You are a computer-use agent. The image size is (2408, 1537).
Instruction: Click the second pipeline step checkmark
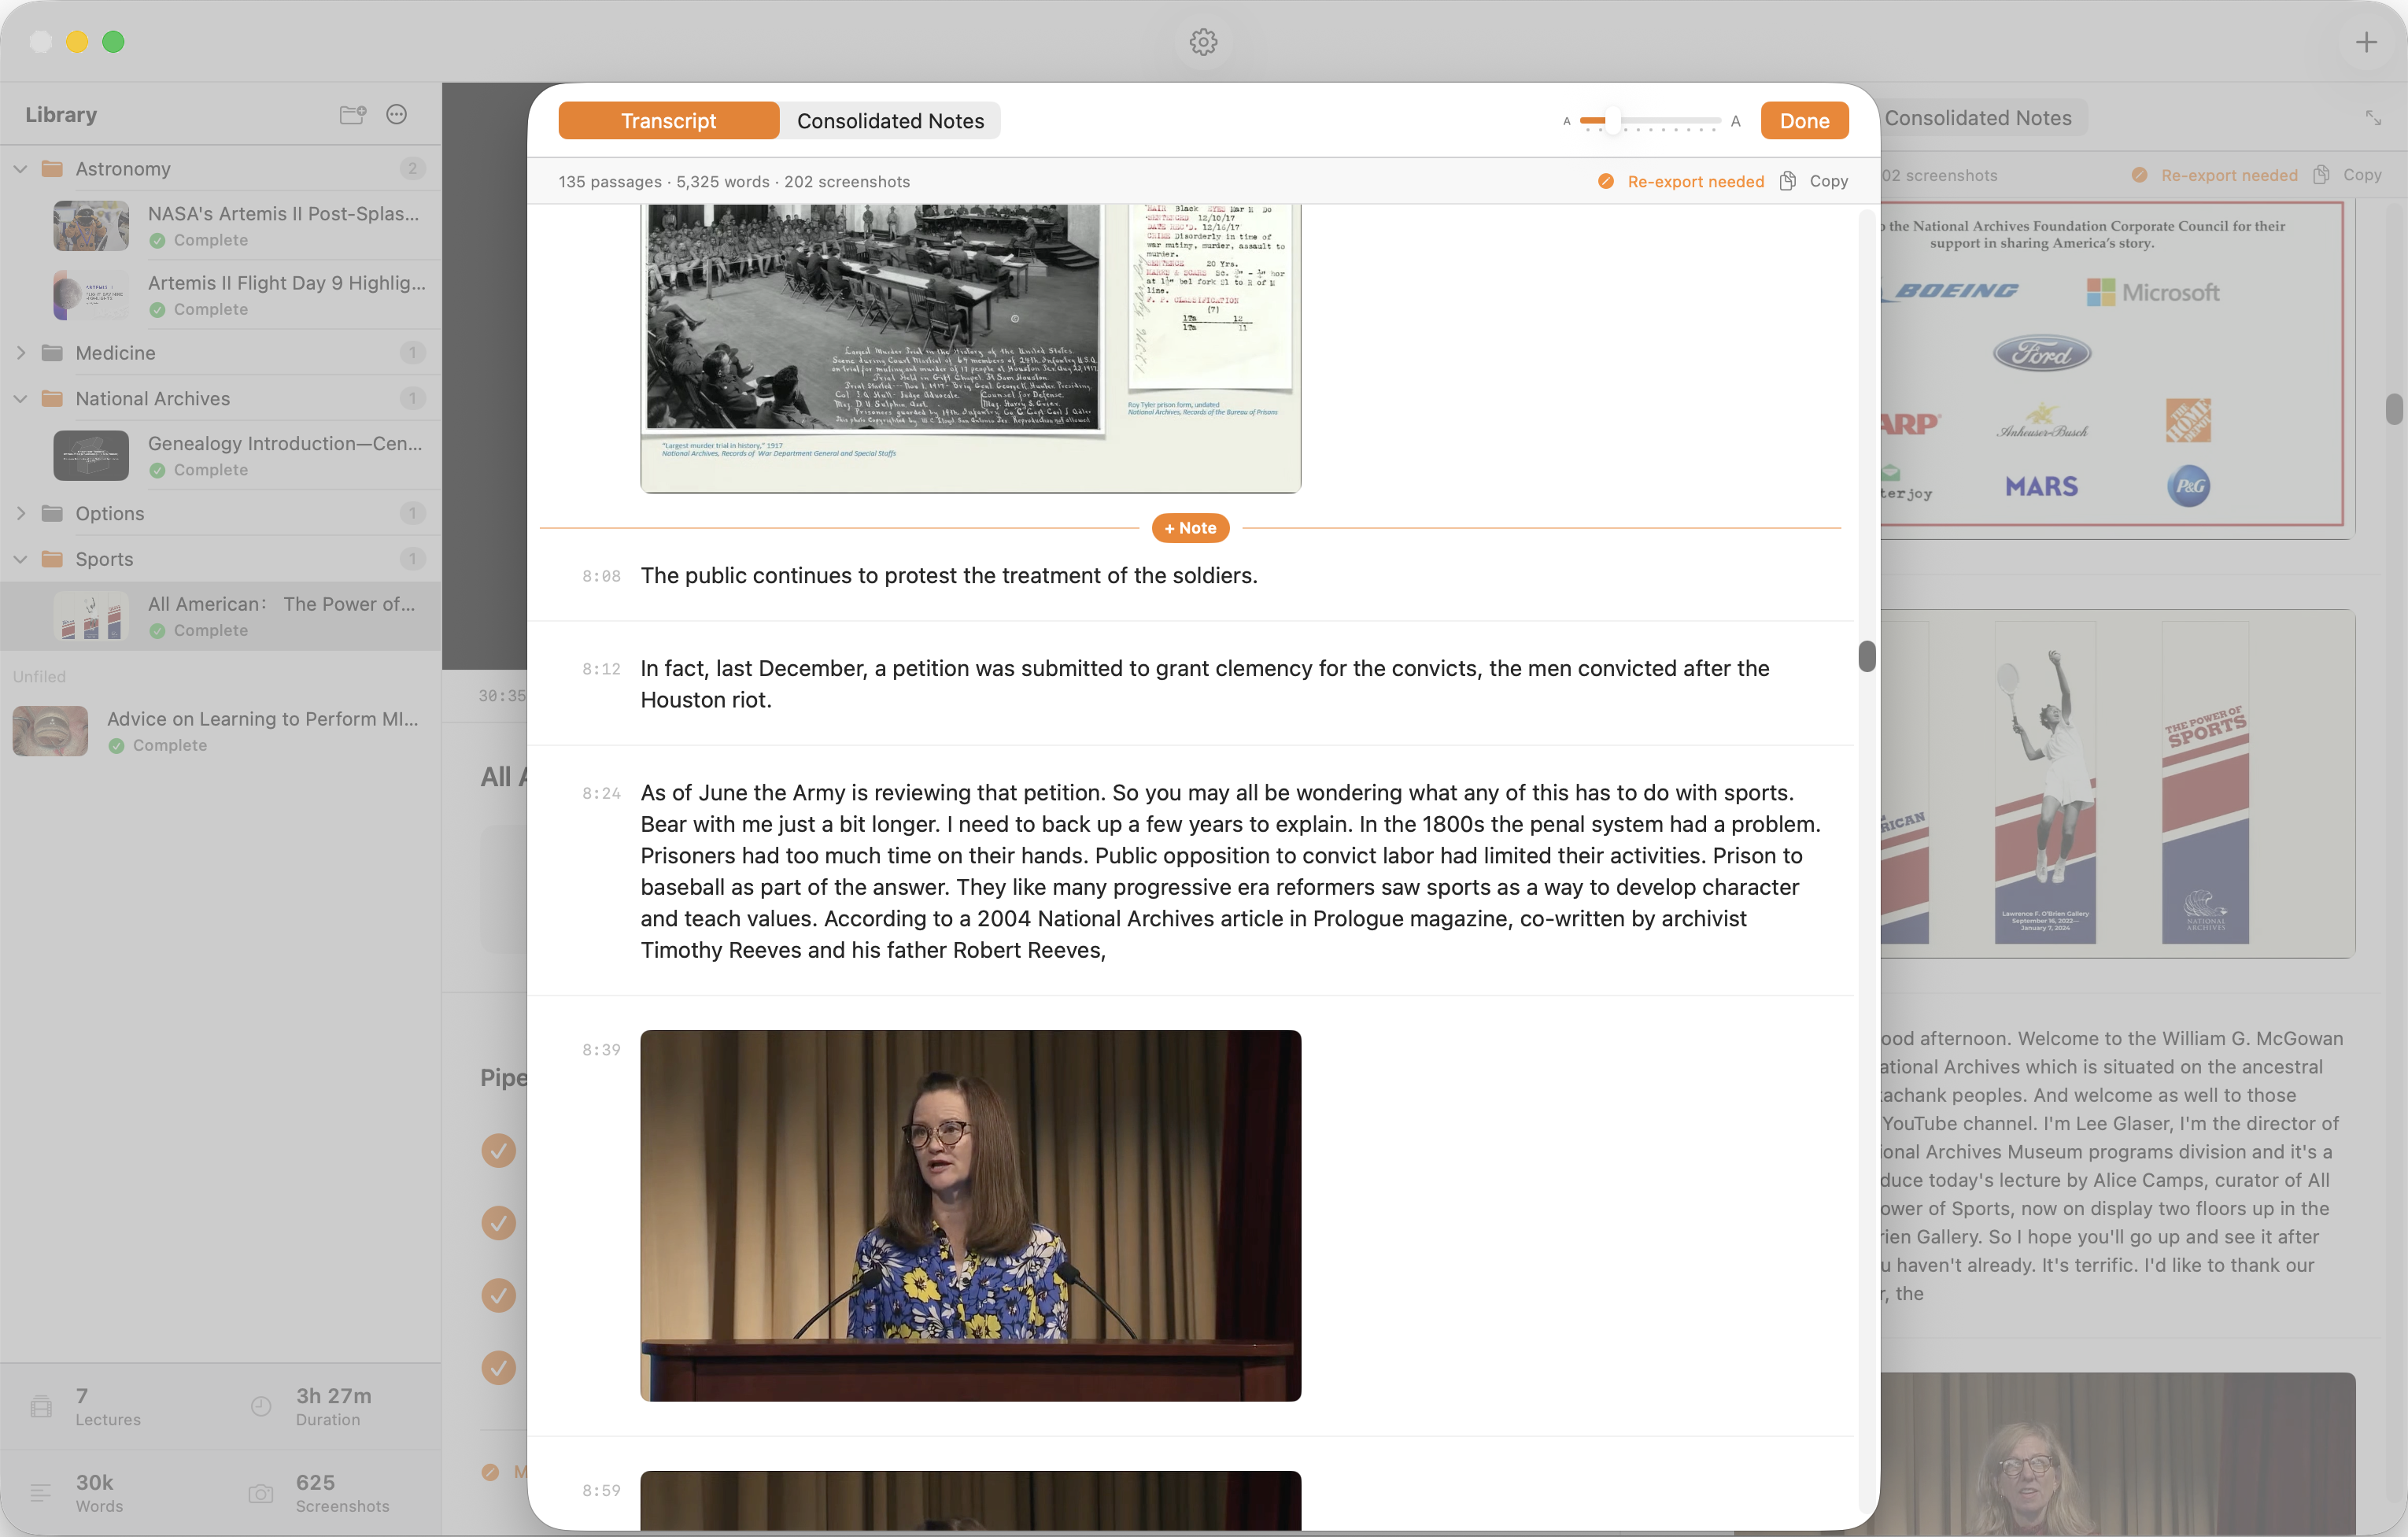(498, 1222)
